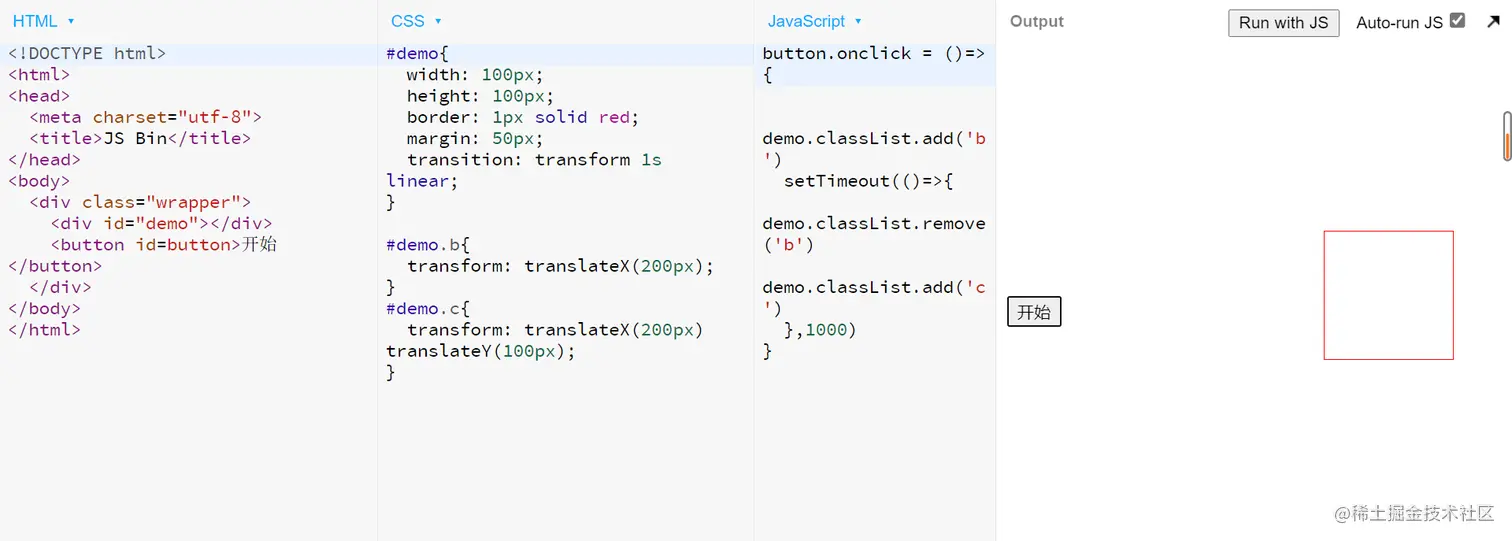1512x541 pixels.
Task: Pop out the output with the arrow icon
Action: [1494, 21]
